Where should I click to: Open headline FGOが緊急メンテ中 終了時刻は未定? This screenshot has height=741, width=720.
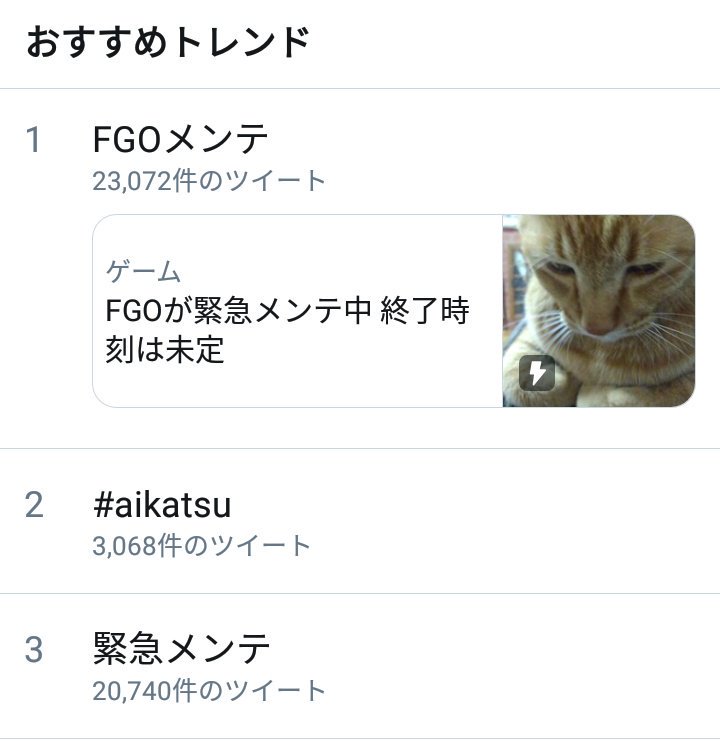click(287, 312)
